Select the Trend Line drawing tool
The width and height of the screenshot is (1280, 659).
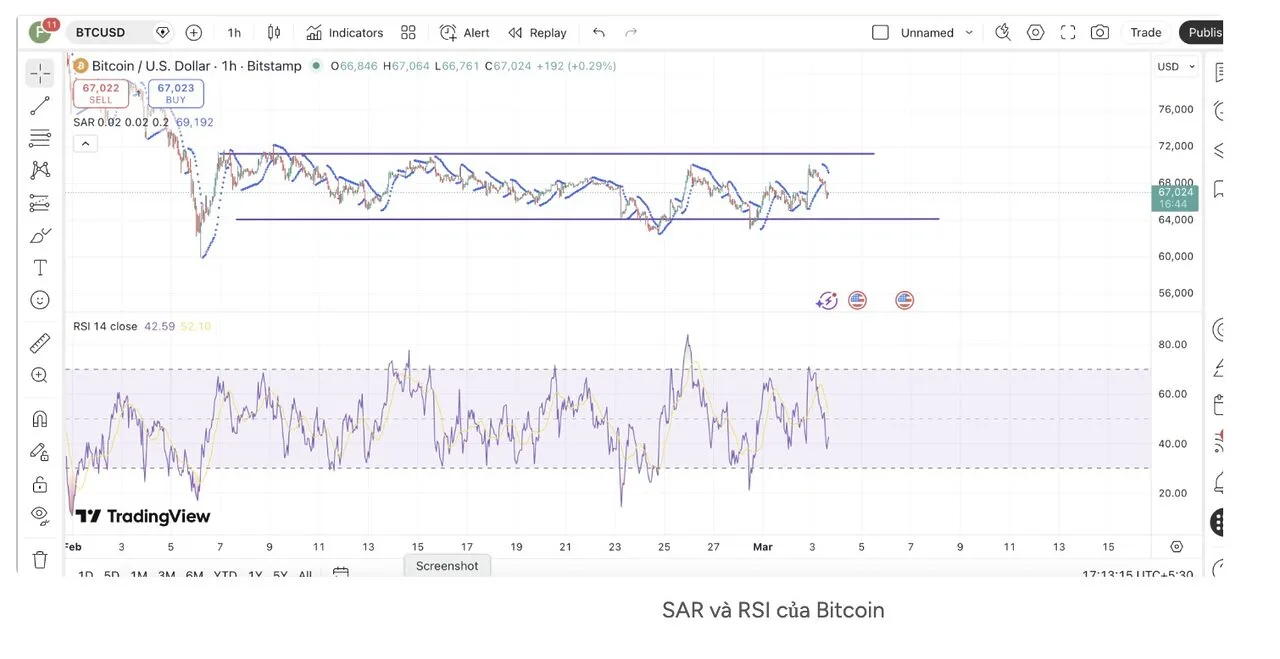[x=39, y=104]
